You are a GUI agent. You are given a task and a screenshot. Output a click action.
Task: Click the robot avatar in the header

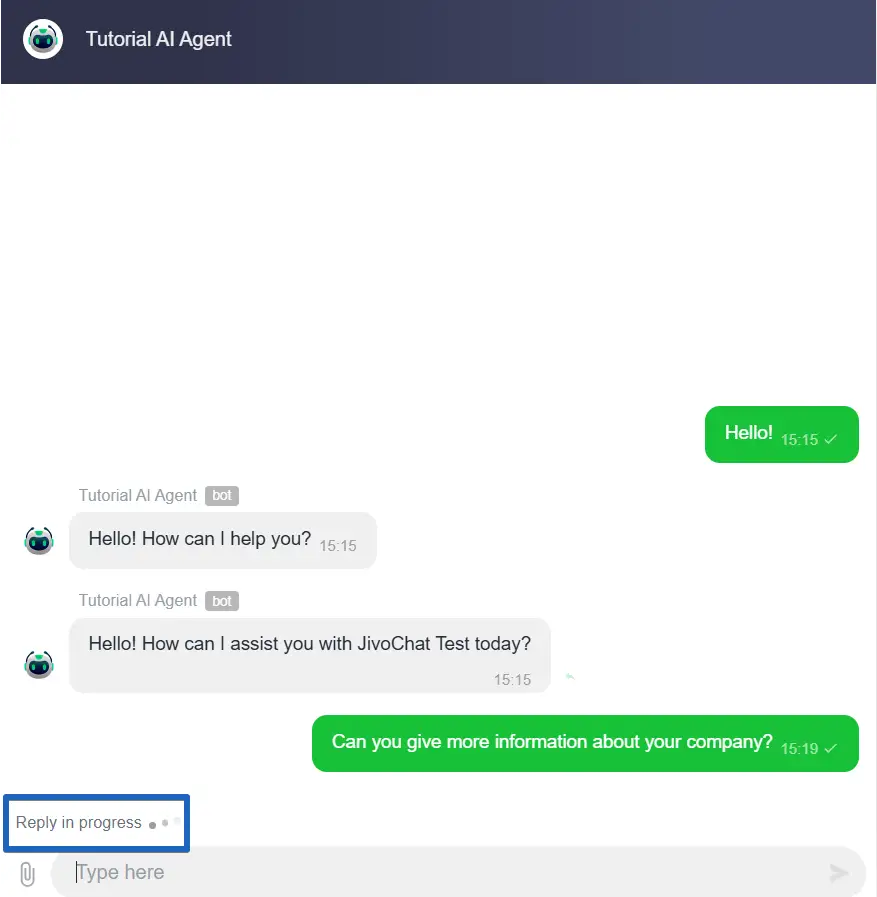pos(43,39)
